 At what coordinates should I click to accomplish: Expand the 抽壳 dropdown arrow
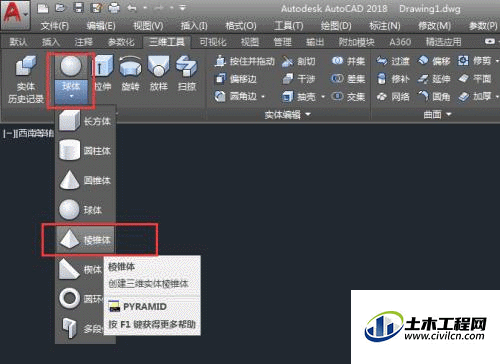(x=323, y=97)
